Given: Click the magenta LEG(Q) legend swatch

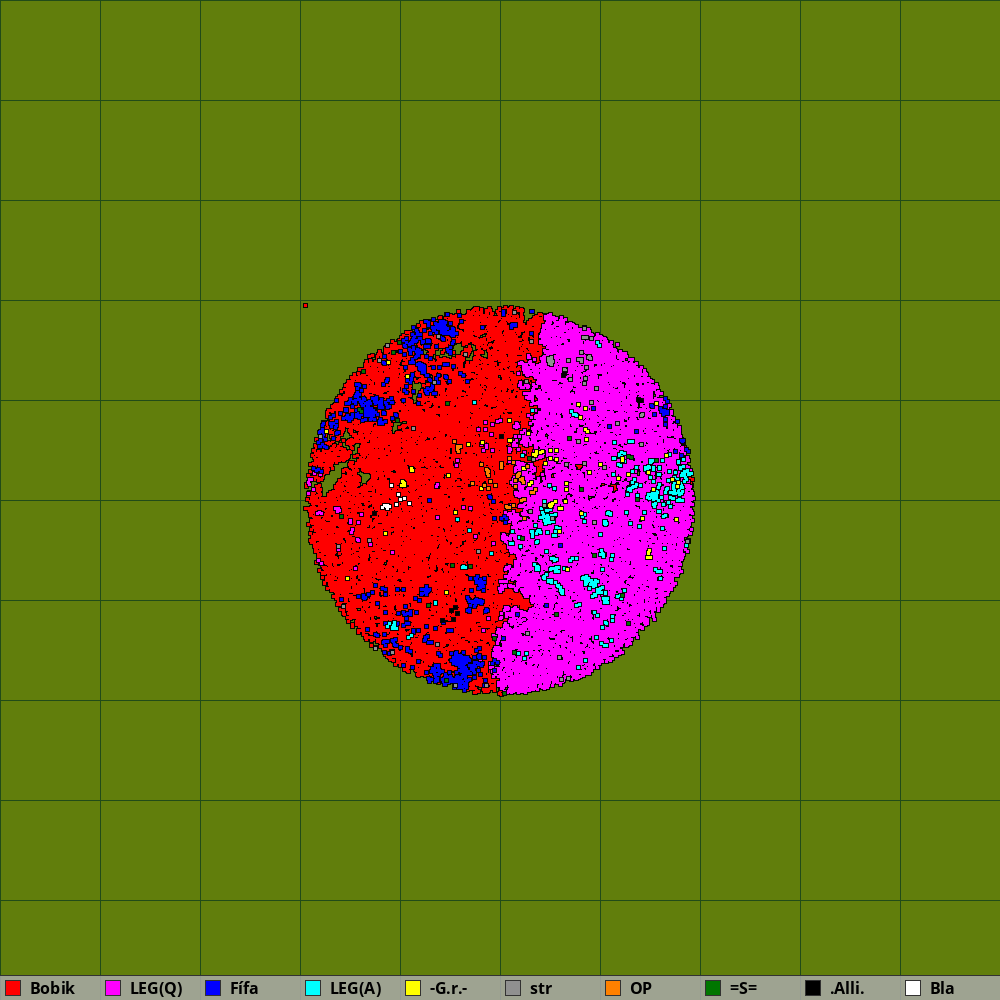Looking at the screenshot, I should pos(113,988).
